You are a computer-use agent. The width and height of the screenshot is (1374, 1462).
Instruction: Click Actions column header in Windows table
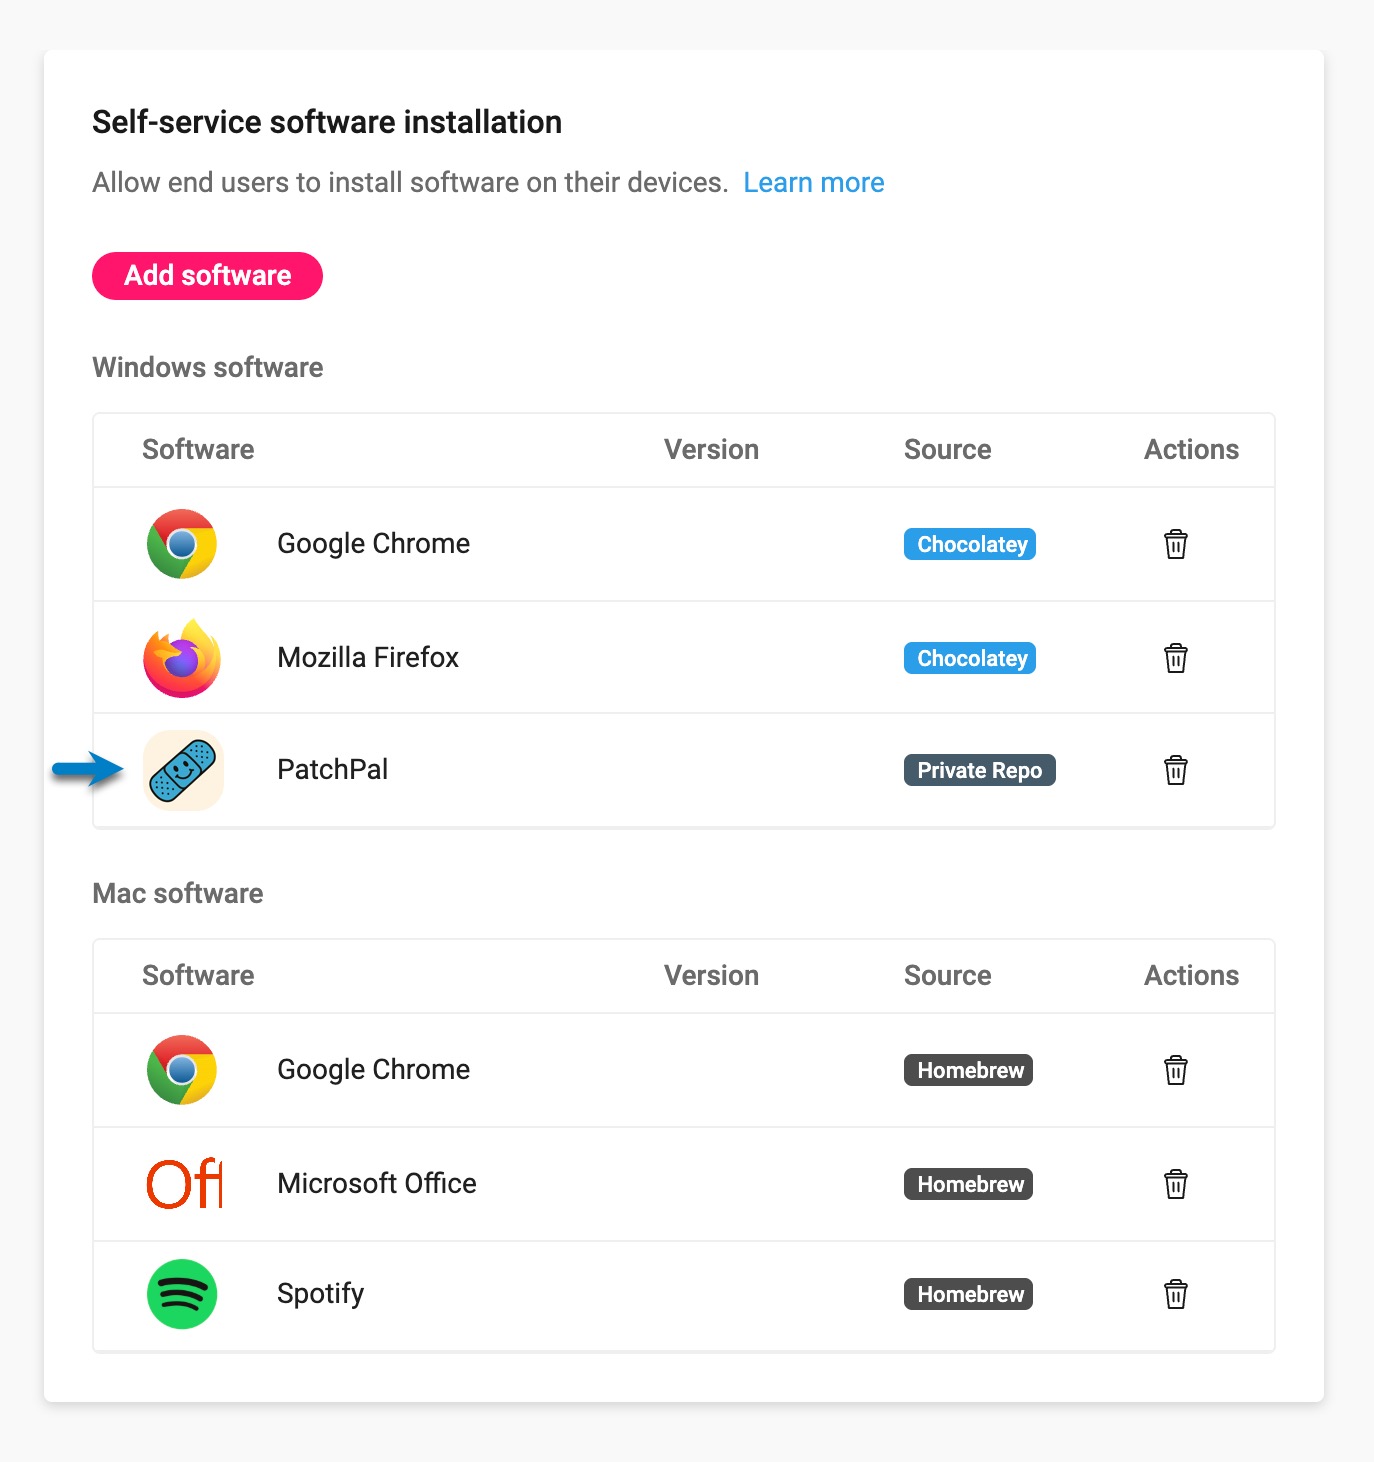pos(1191,450)
